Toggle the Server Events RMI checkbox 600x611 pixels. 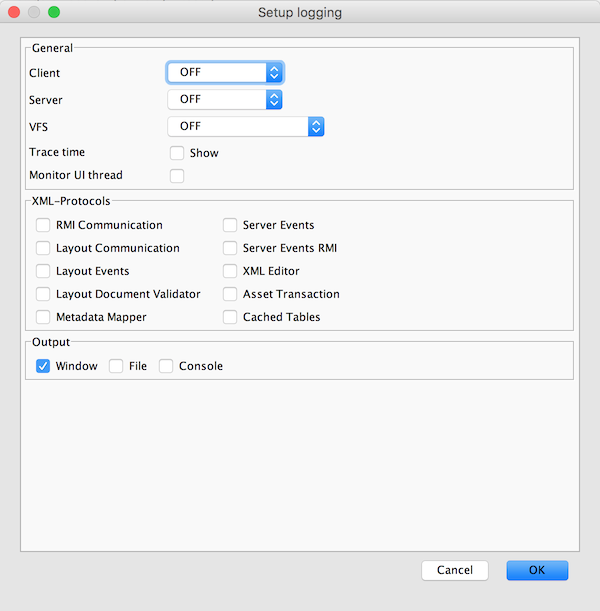tap(230, 248)
